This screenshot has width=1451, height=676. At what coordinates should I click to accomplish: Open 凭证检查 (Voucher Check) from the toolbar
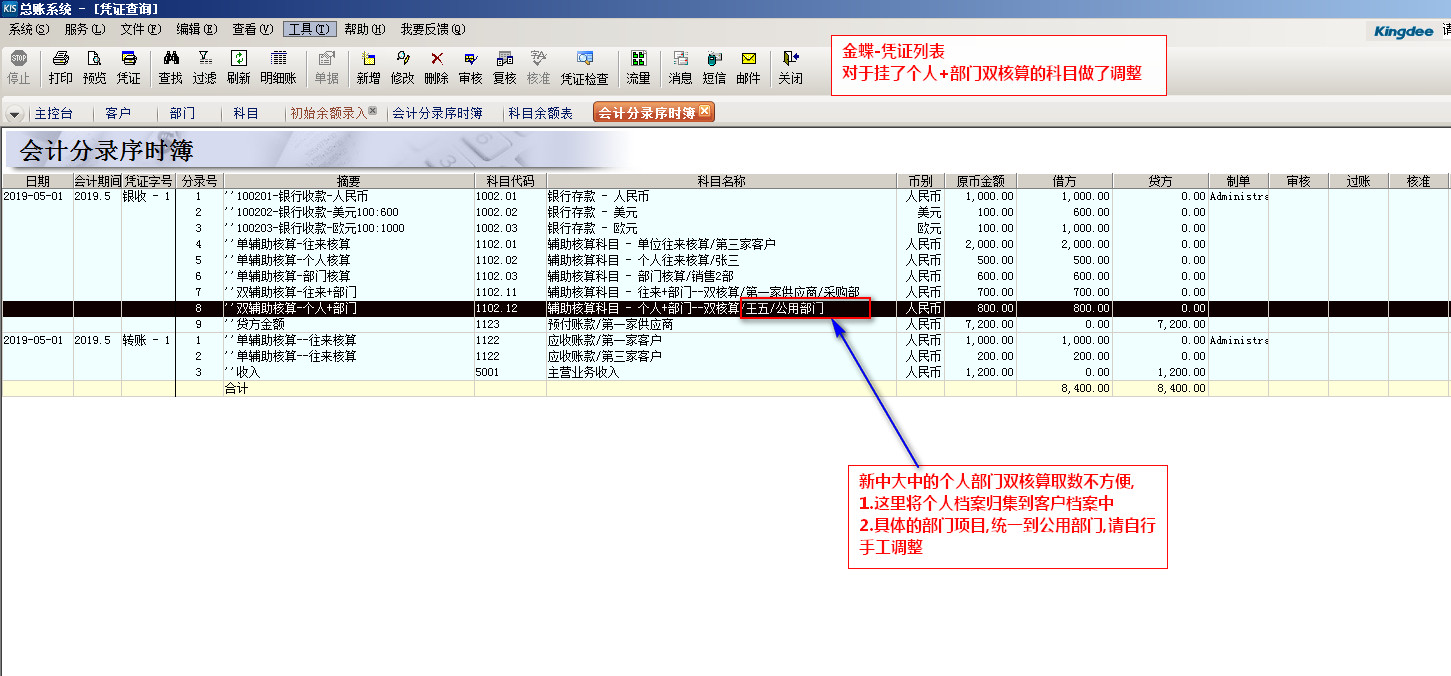[584, 67]
